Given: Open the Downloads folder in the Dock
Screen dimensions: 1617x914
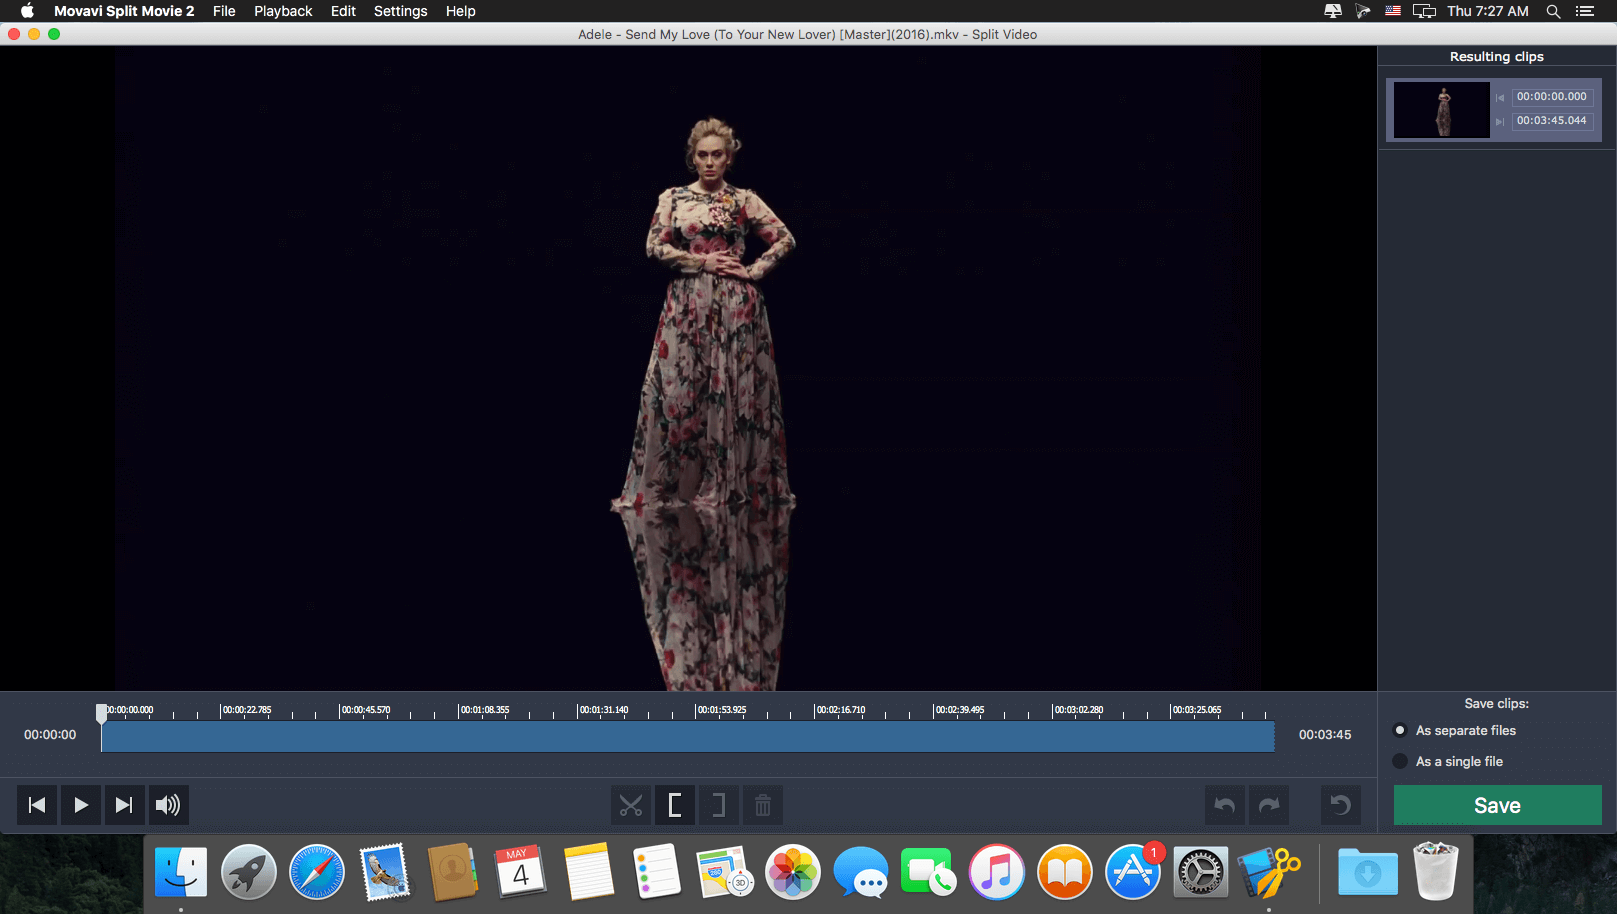Looking at the screenshot, I should pyautogui.click(x=1368, y=872).
